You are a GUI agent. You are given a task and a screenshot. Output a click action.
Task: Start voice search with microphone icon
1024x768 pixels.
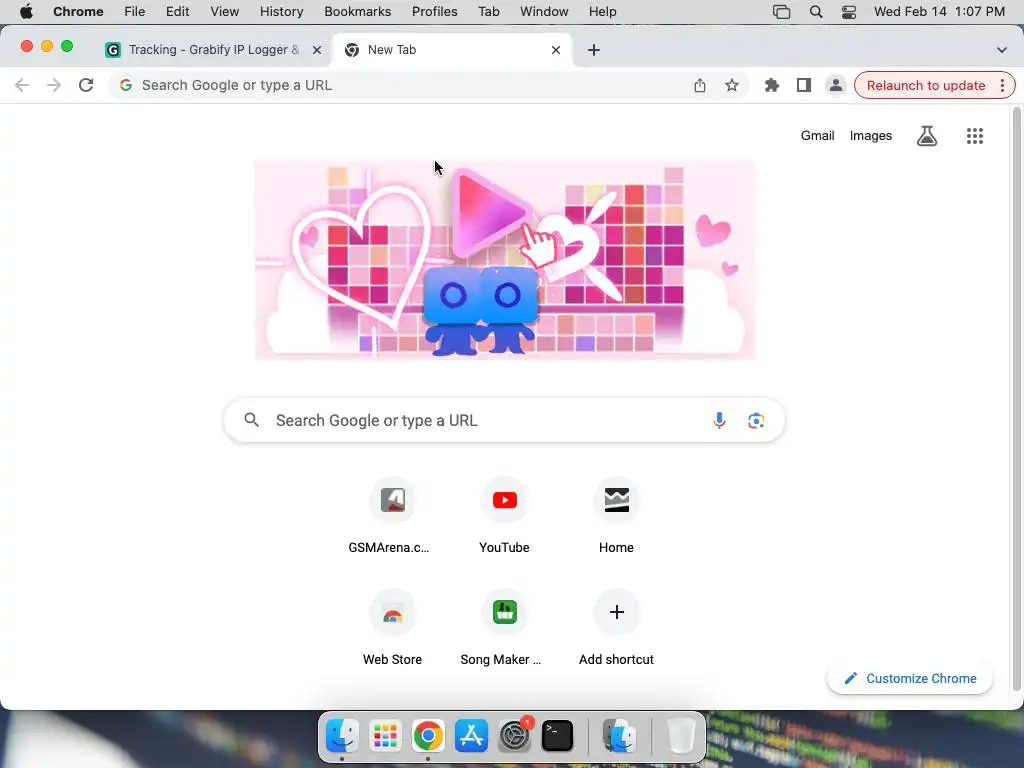tap(719, 421)
